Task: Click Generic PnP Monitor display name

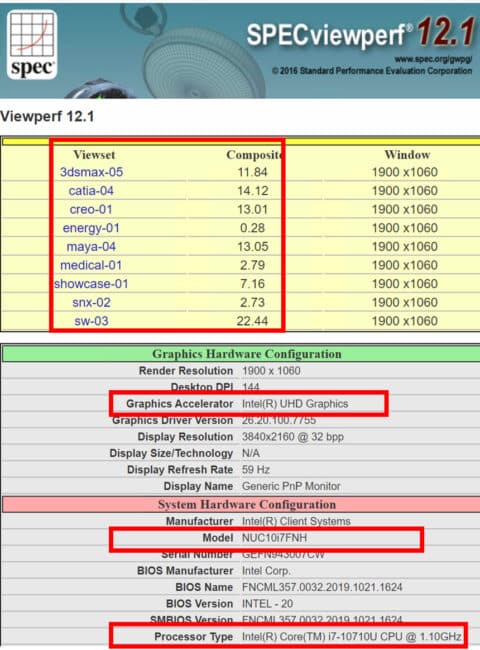Action: [x=291, y=486]
